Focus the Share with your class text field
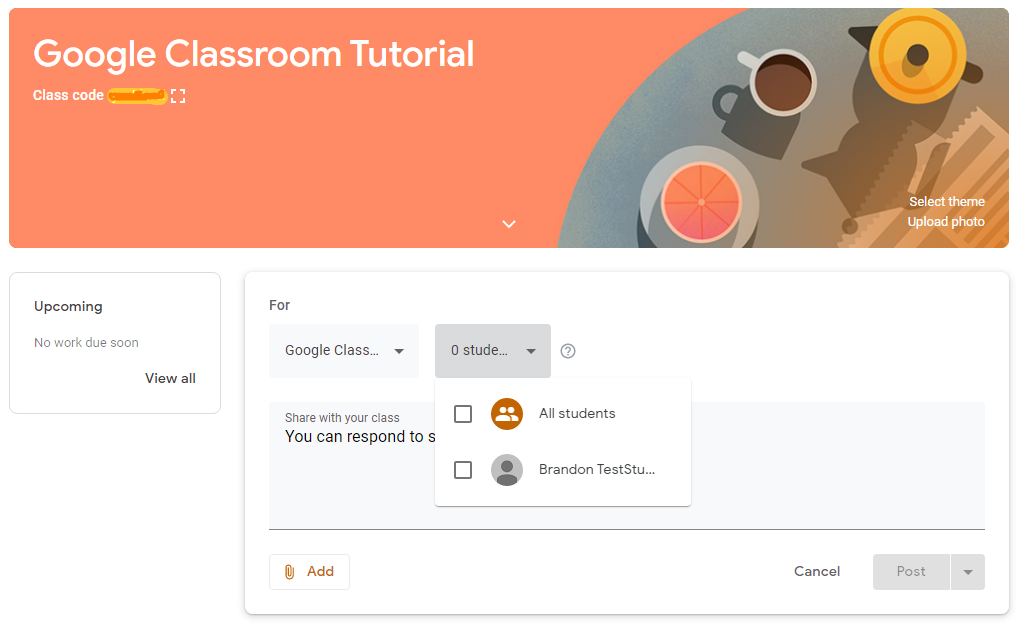 click(x=626, y=465)
